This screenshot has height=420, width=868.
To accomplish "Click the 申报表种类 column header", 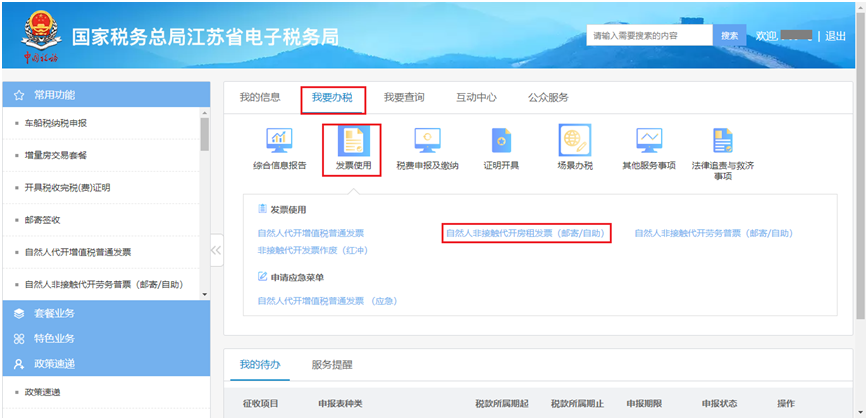I will click(340, 403).
